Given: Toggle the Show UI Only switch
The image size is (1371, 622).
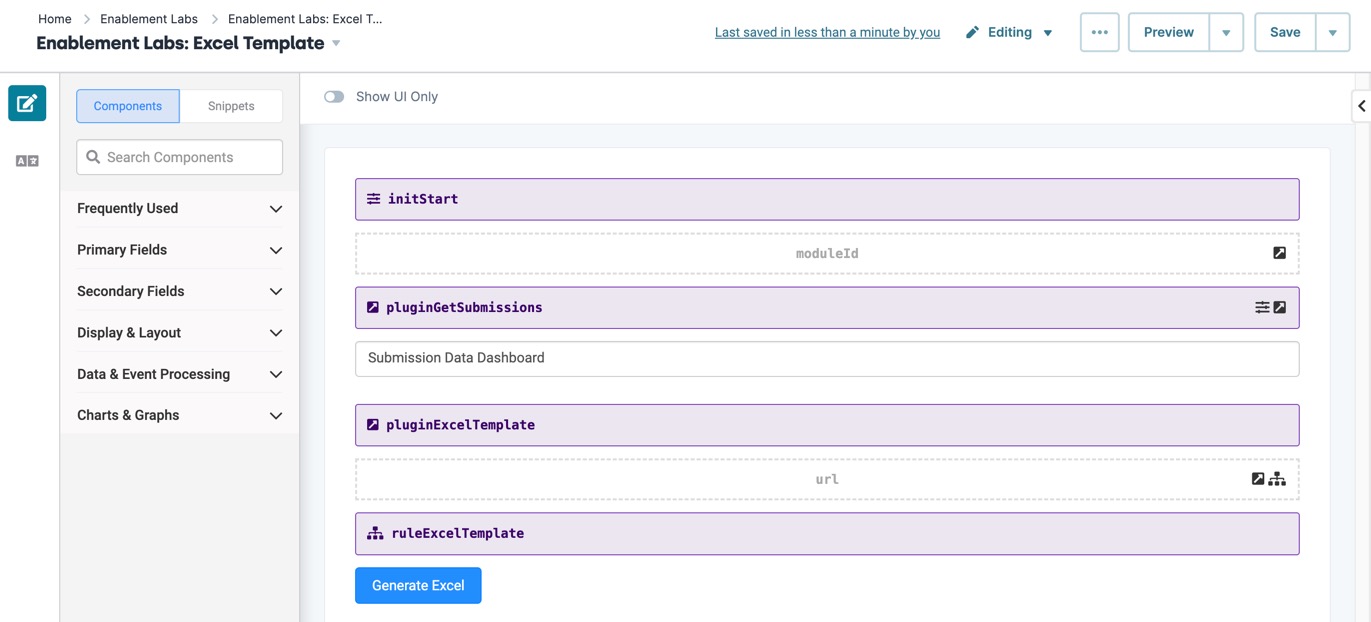Looking at the screenshot, I should point(334,97).
